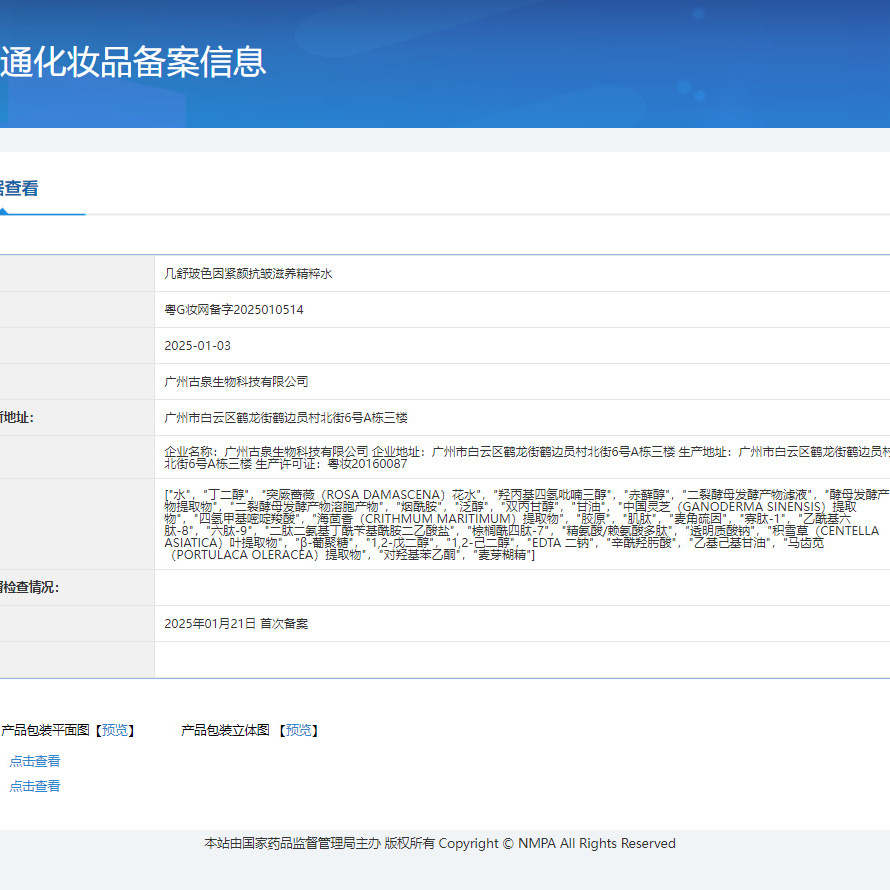This screenshot has width=890, height=890.
Task: Click the 检查情况 row label
Action: click(x=30, y=587)
